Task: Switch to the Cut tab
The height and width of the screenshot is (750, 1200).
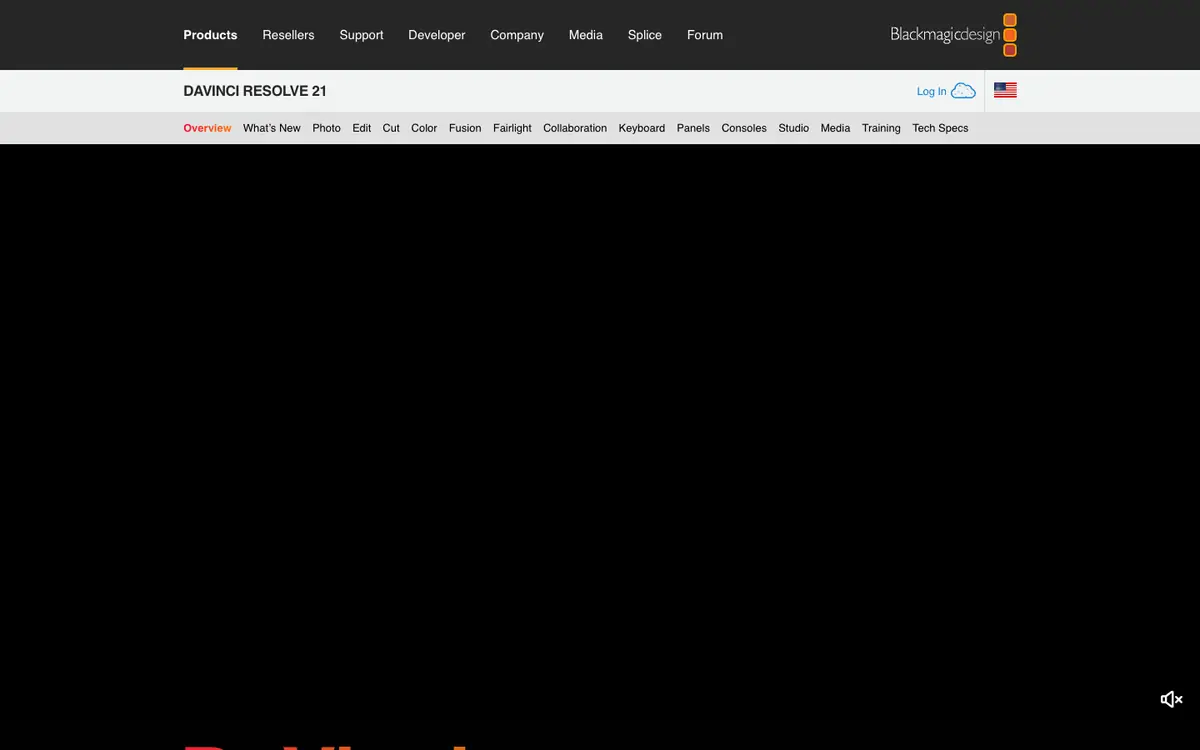Action: click(391, 128)
